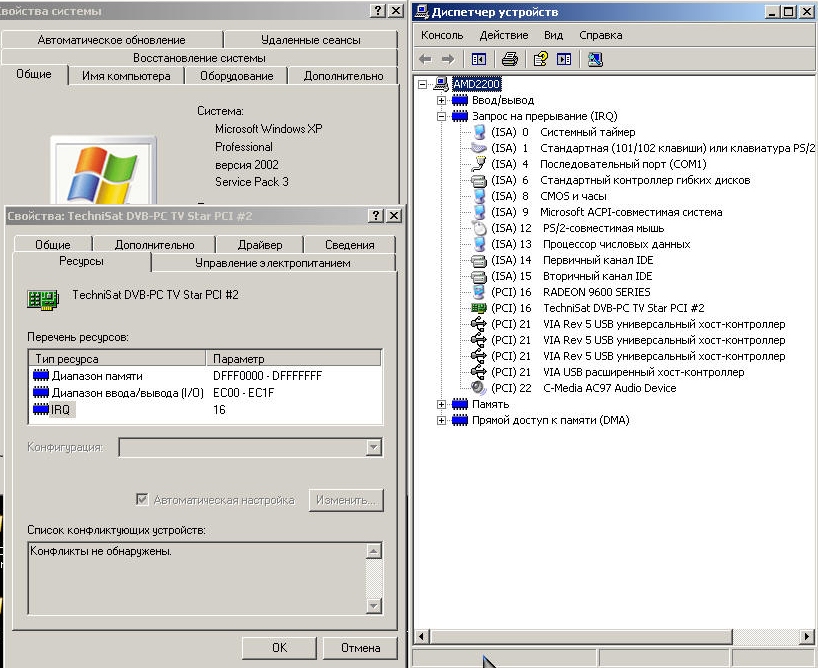Image resolution: width=818 pixels, height=668 pixels.
Task: Collapse the AMD2200 root node
Action: click(423, 84)
